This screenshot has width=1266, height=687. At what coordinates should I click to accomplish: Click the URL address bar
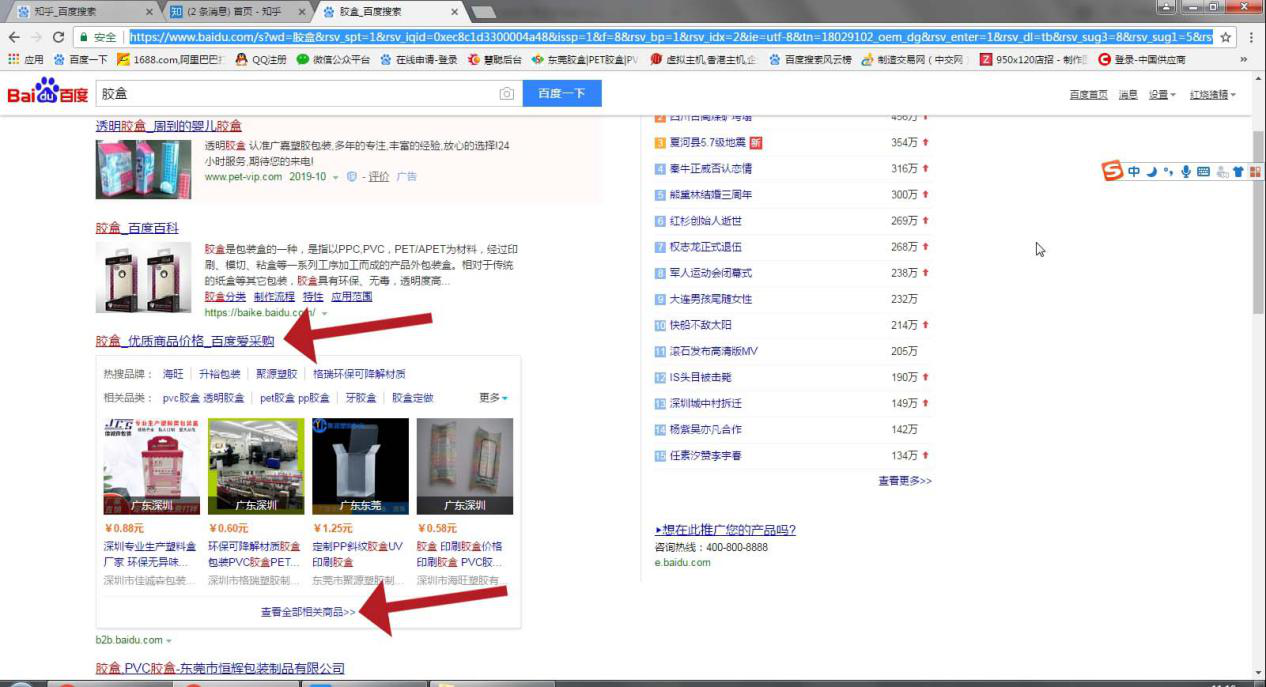coord(670,37)
